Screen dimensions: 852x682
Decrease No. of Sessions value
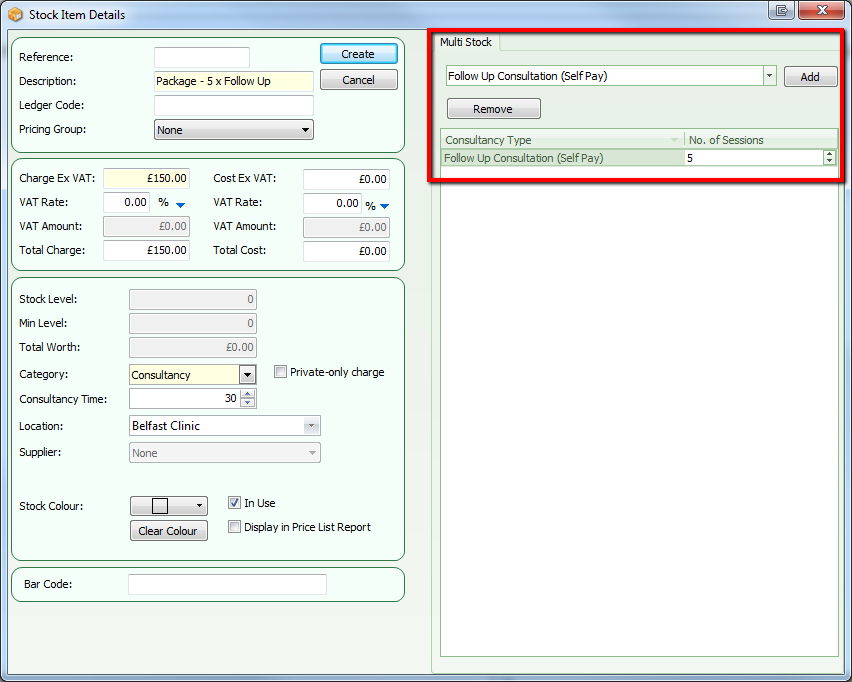tap(829, 161)
